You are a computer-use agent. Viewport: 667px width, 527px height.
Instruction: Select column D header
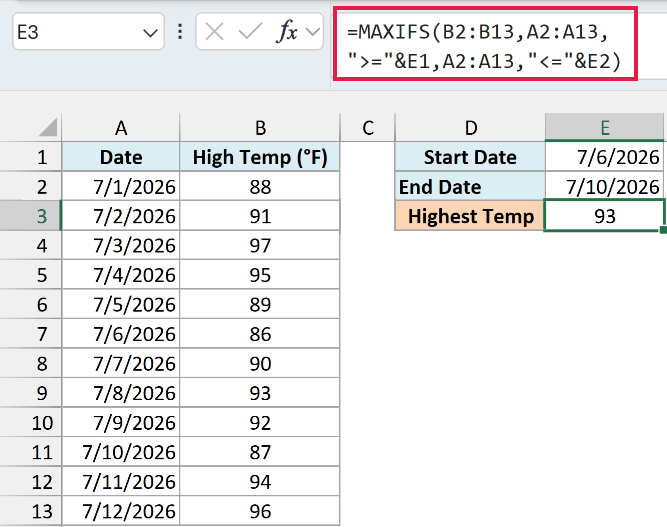click(470, 128)
